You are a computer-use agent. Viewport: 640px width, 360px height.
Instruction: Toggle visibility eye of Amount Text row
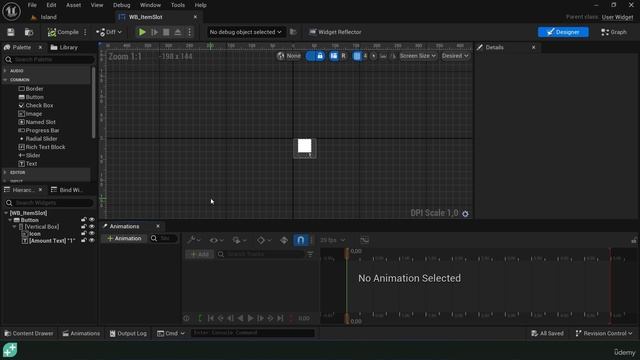92,240
